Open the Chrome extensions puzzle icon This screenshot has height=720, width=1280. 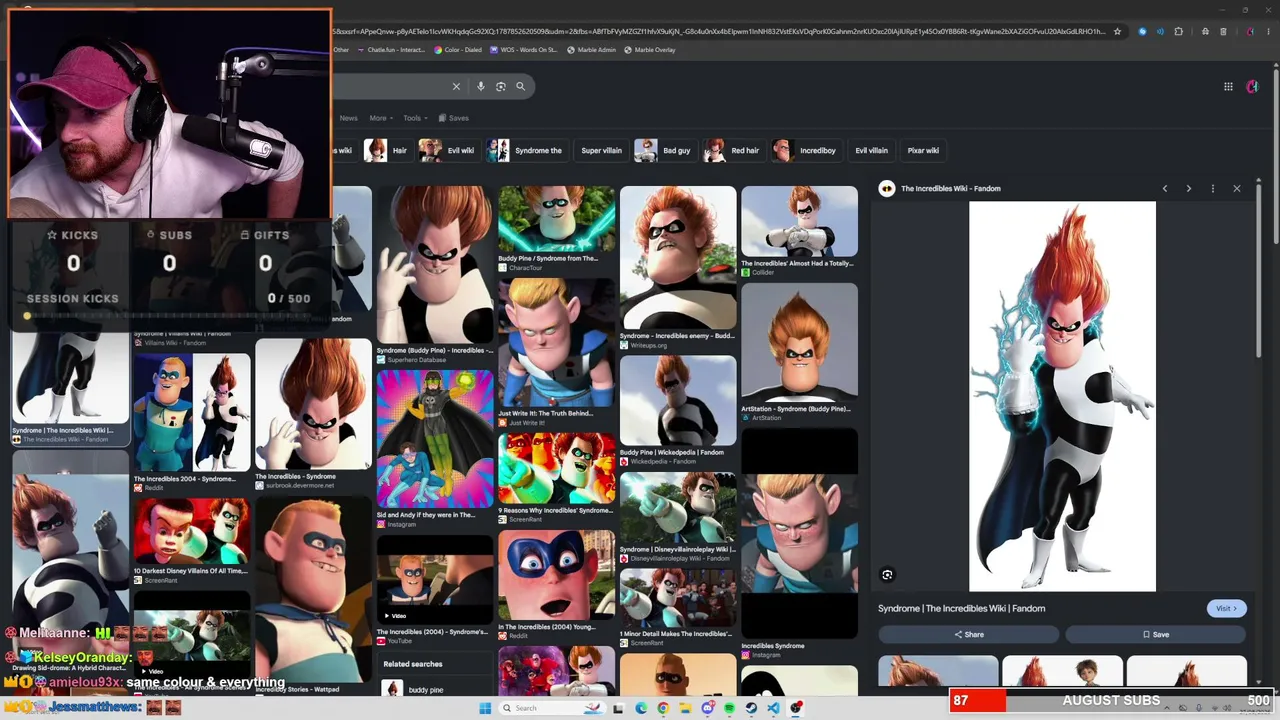1178,31
